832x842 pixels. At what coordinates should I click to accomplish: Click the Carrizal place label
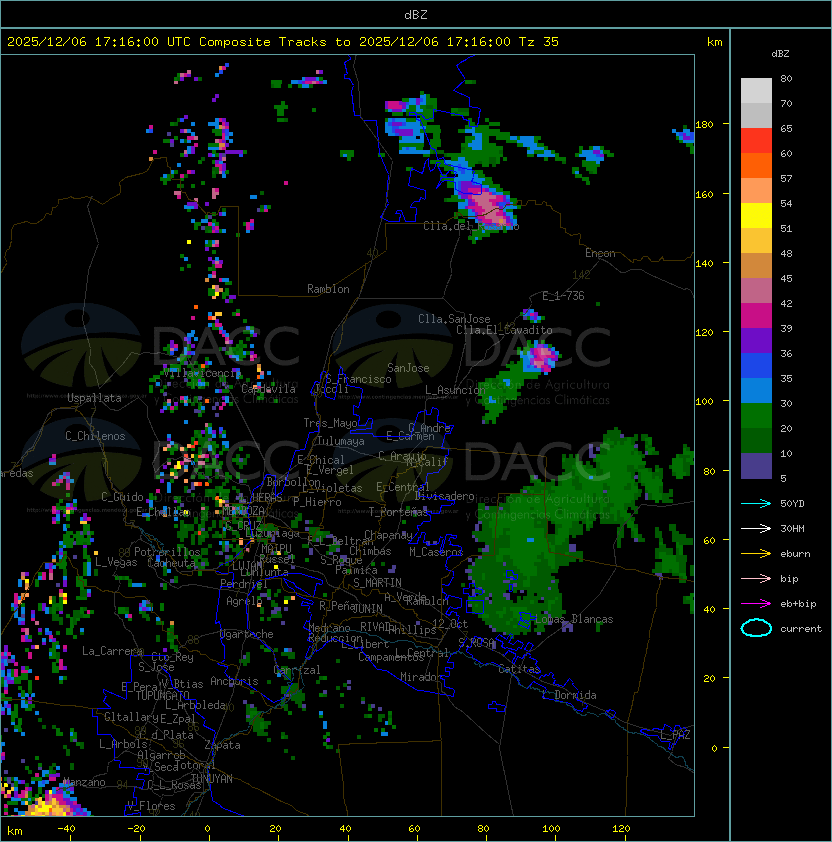click(x=296, y=670)
